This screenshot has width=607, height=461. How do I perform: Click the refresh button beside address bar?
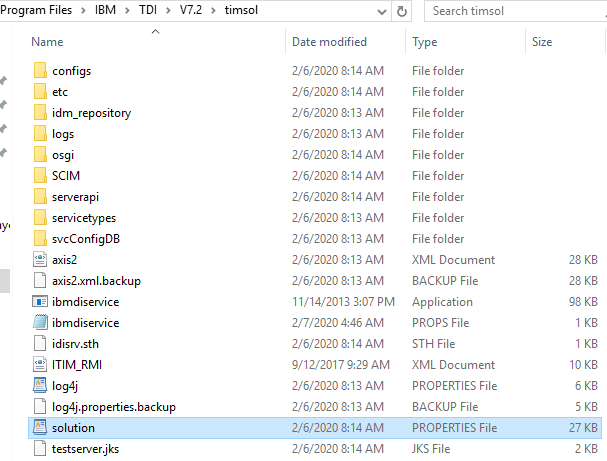click(402, 11)
